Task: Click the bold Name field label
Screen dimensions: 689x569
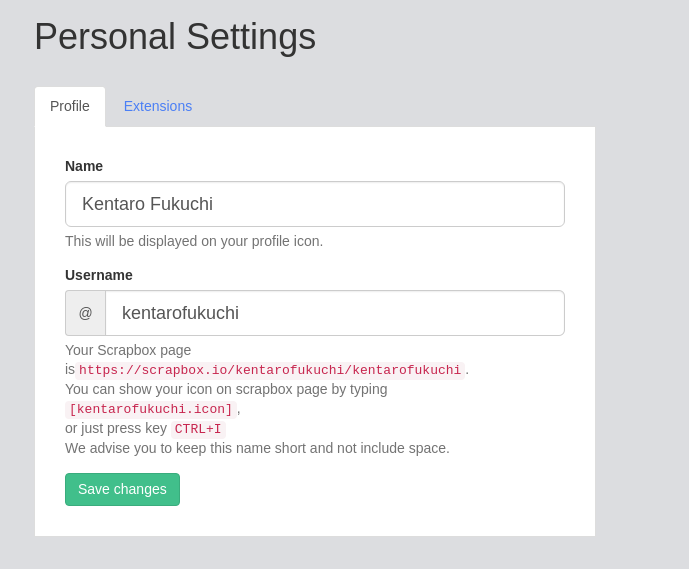Action: point(84,166)
